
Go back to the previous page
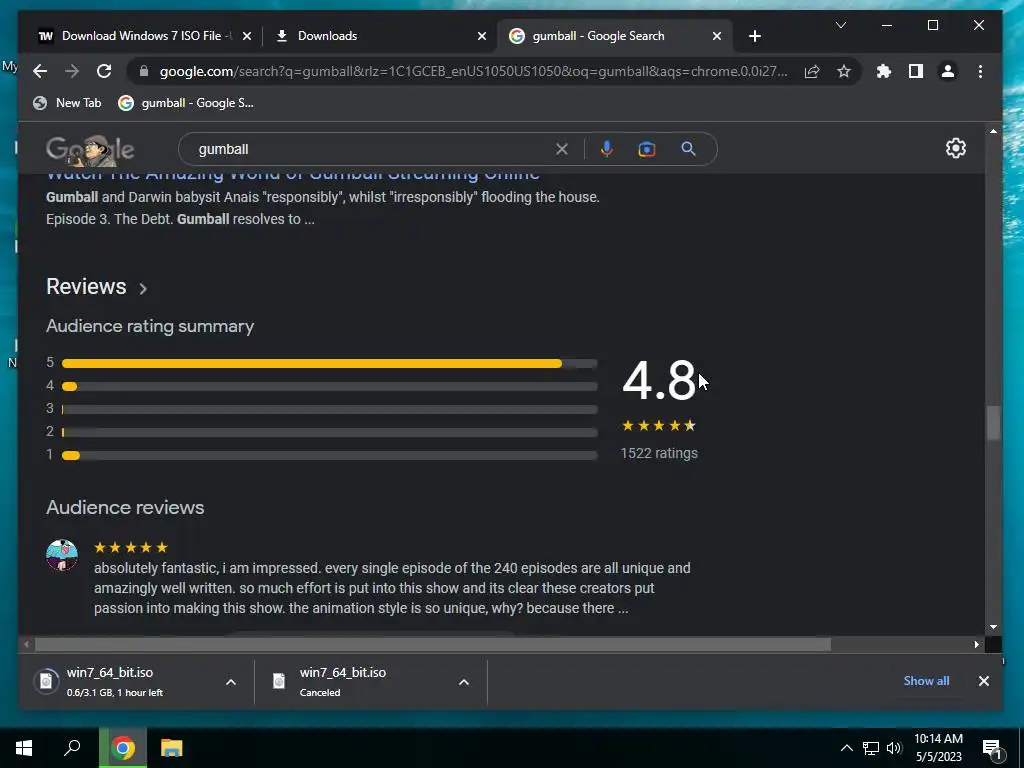click(40, 71)
